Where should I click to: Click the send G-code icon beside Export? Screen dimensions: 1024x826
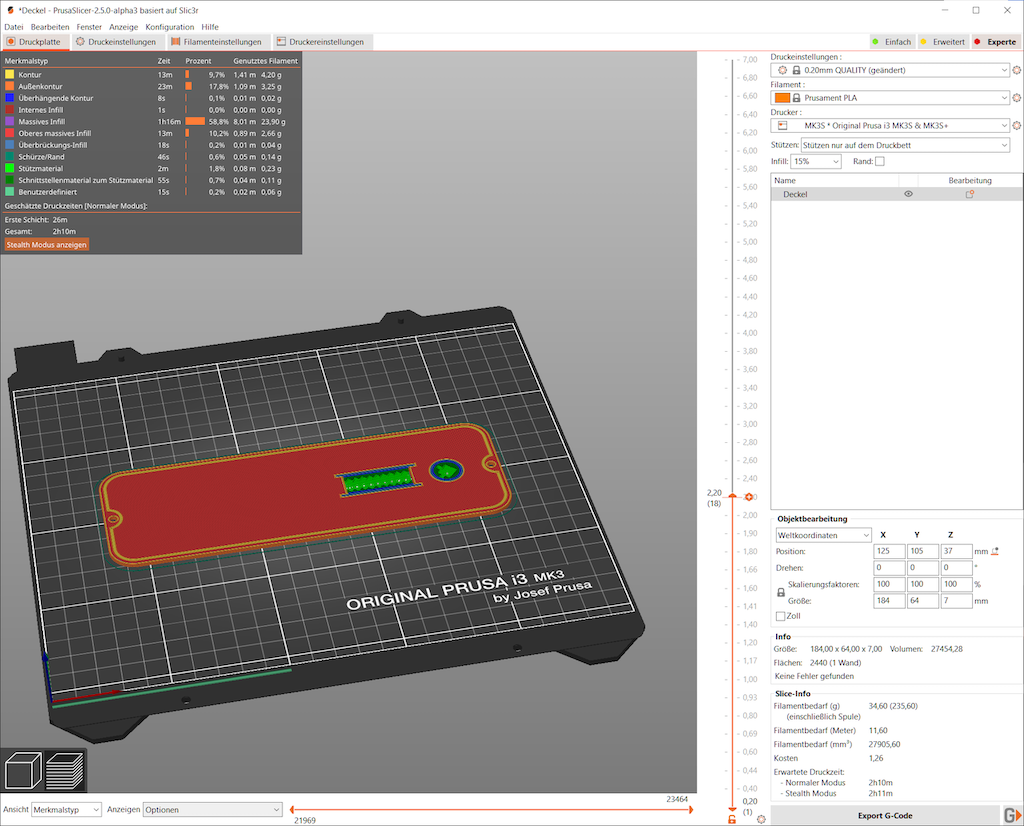1012,814
